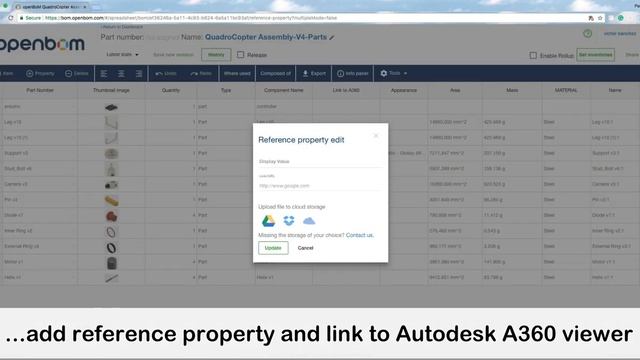Click the openbom logo
640x360 pixels.
[x=42, y=44]
